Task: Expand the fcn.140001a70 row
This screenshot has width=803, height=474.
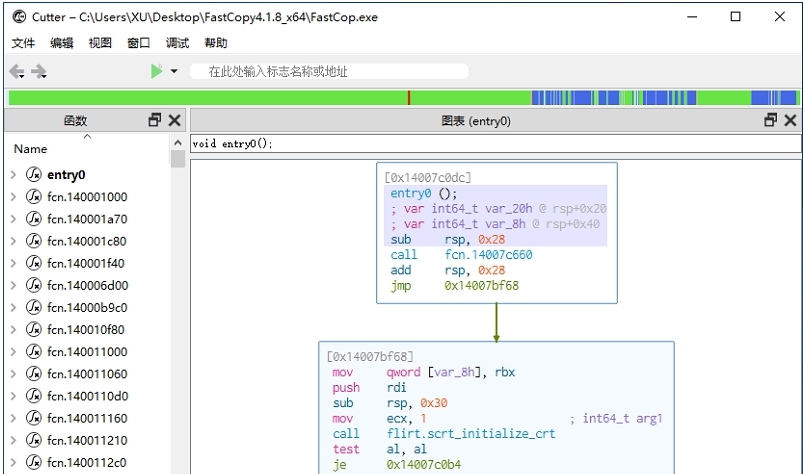Action: click(14, 219)
